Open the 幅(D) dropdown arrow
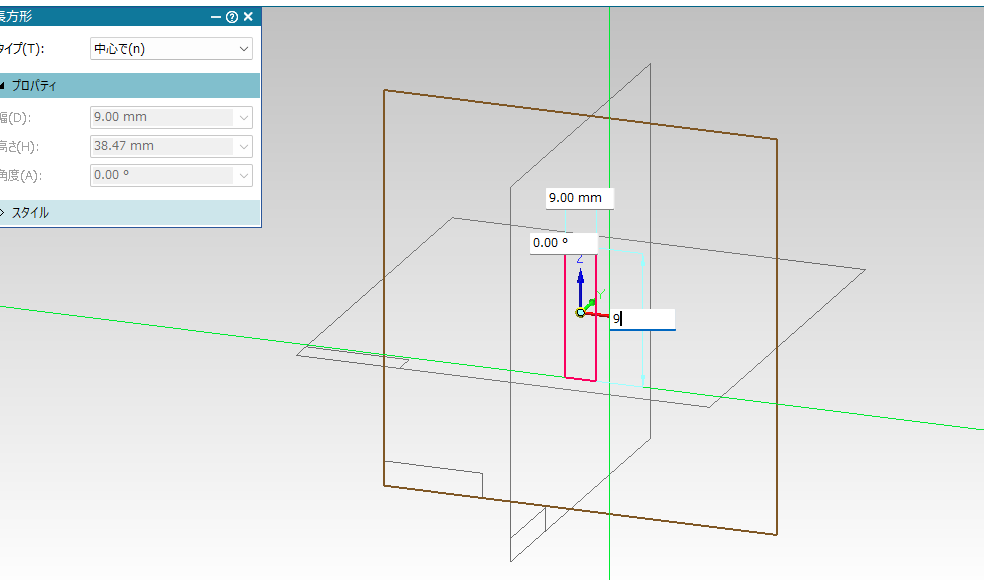Image resolution: width=984 pixels, height=580 pixels. (244, 117)
